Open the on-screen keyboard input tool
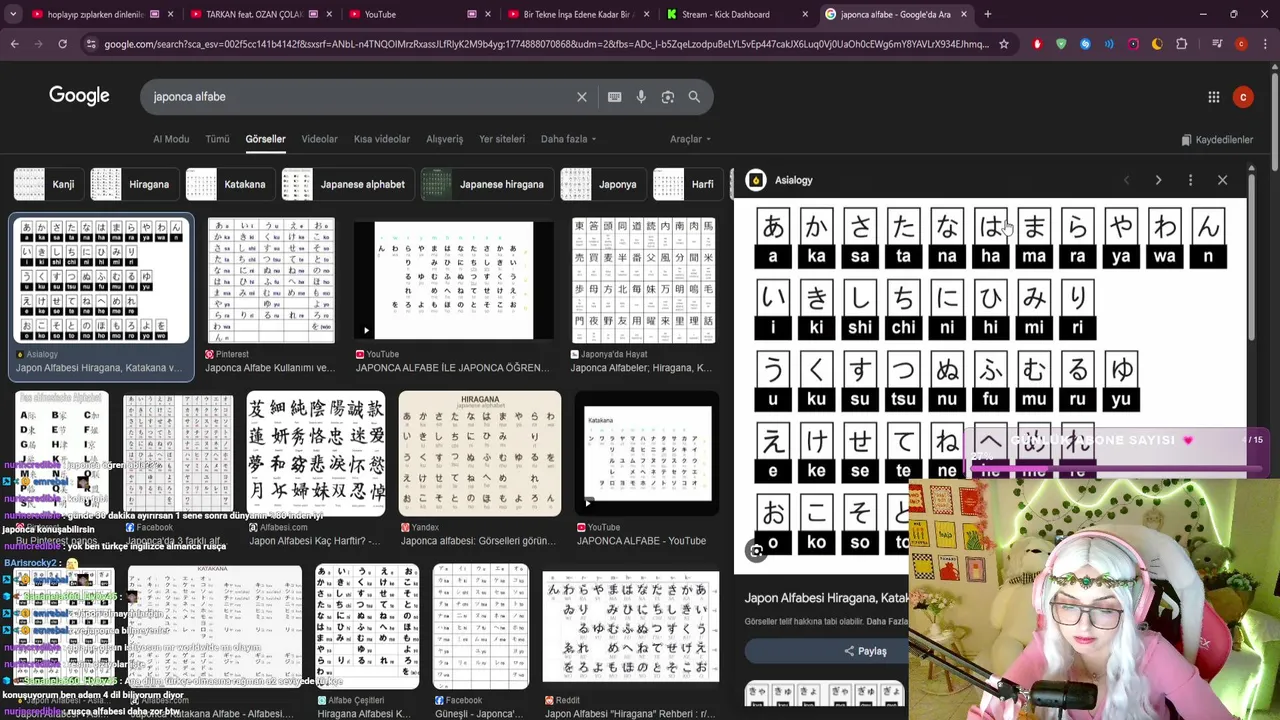1280x720 pixels. point(614,97)
